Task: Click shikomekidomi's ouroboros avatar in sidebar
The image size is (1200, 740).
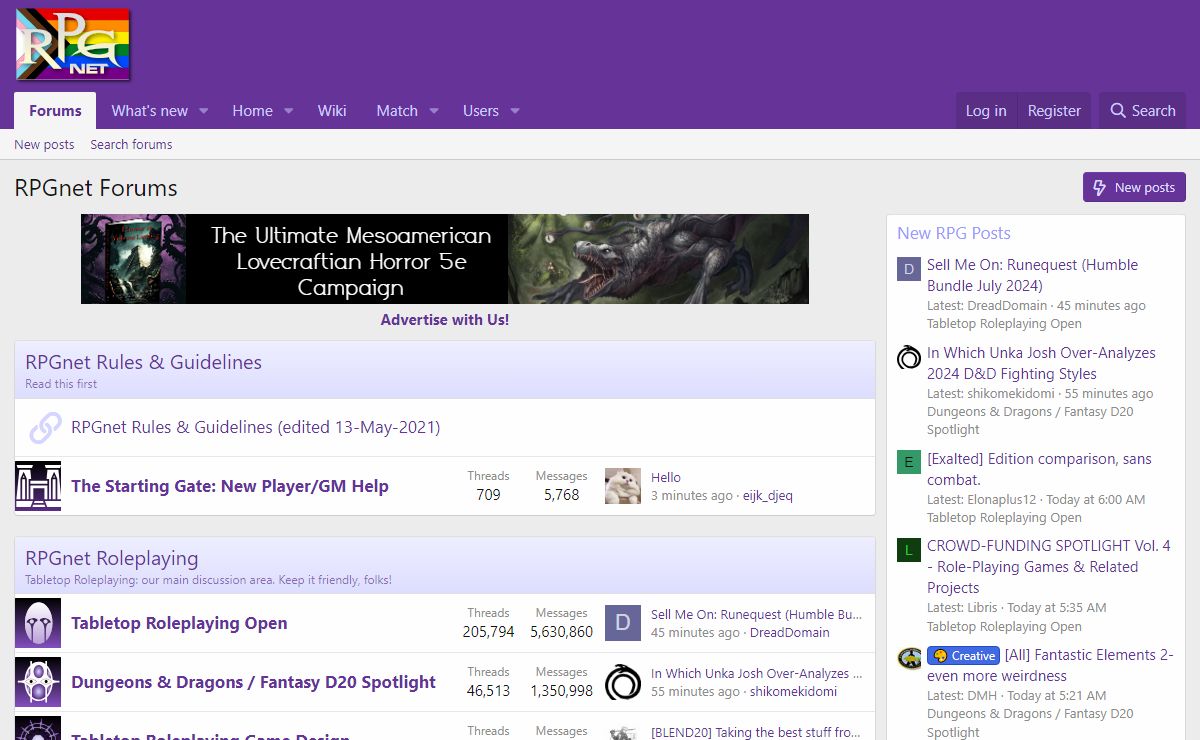Action: 909,357
